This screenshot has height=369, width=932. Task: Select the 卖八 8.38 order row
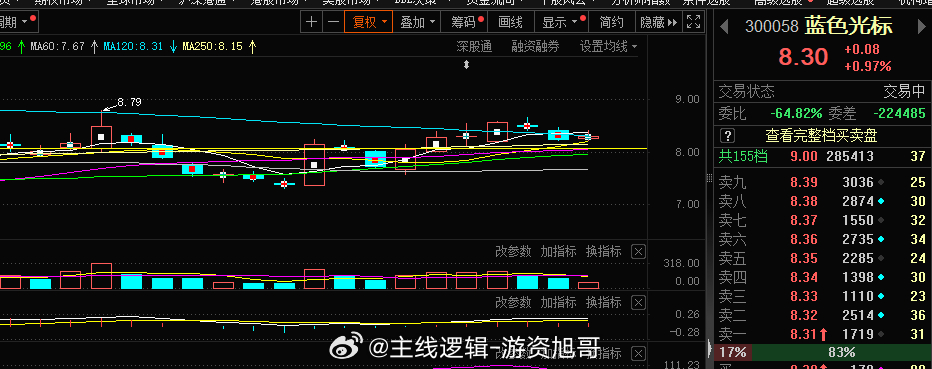pyautogui.click(x=823, y=201)
